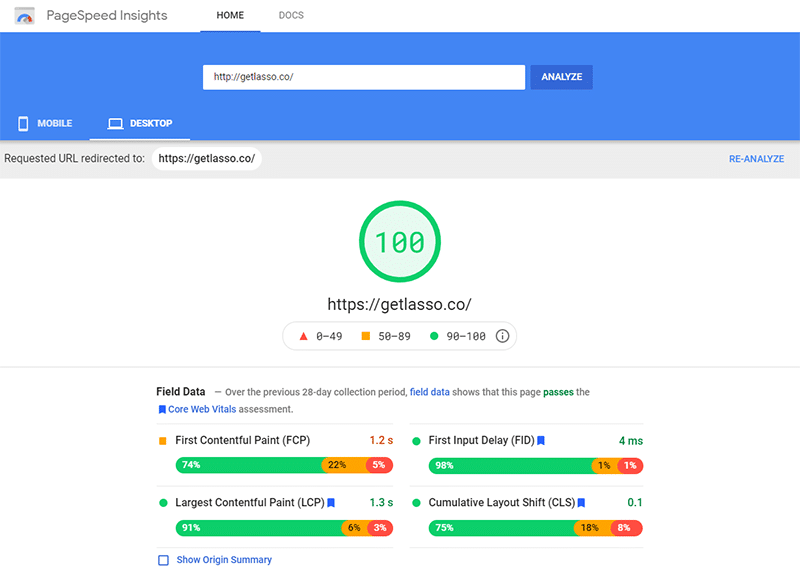Click the redirected URL chip https://getlasso.co/
Viewport: 800px width, 587px height.
207,159
